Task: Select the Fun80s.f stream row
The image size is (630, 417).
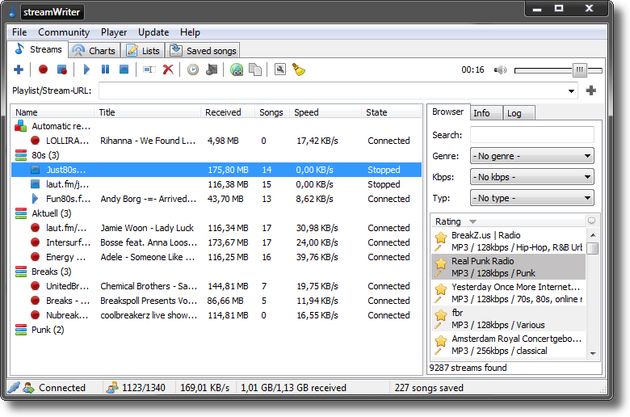Action: 217,199
